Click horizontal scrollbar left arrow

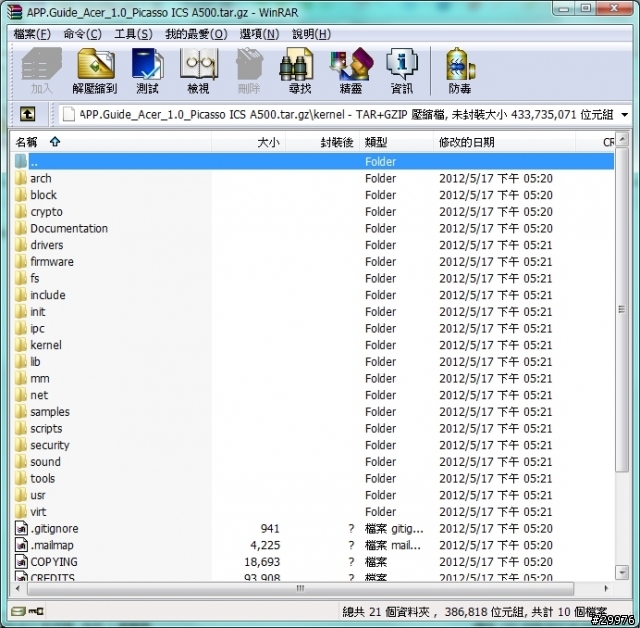[18, 588]
